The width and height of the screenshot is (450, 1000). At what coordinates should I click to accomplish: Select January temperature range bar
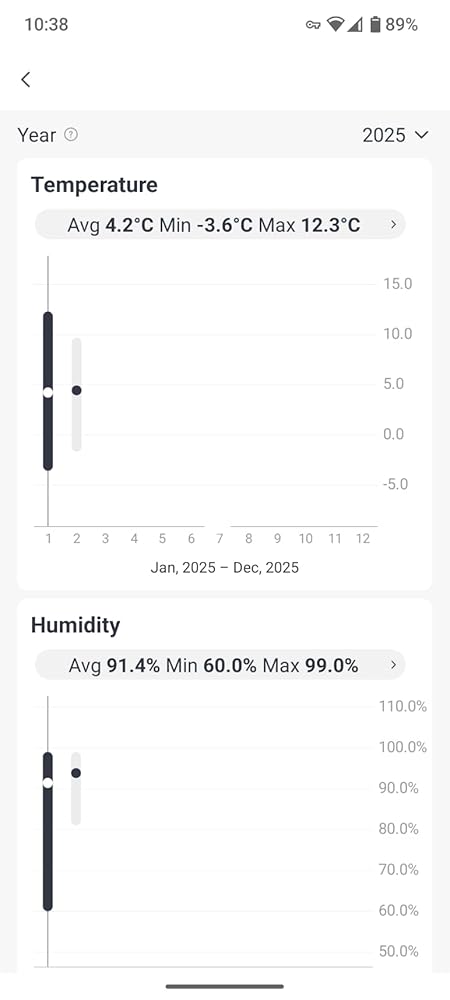(48, 391)
